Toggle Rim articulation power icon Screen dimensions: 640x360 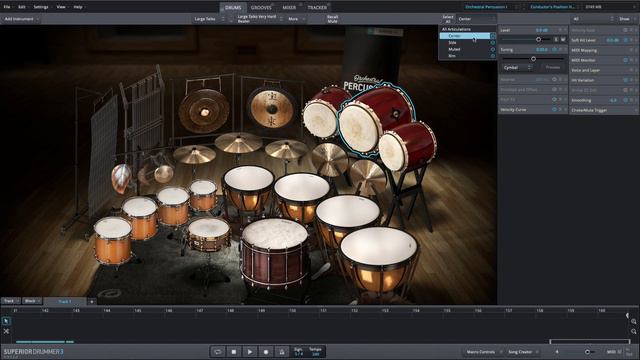pyautogui.click(x=493, y=56)
